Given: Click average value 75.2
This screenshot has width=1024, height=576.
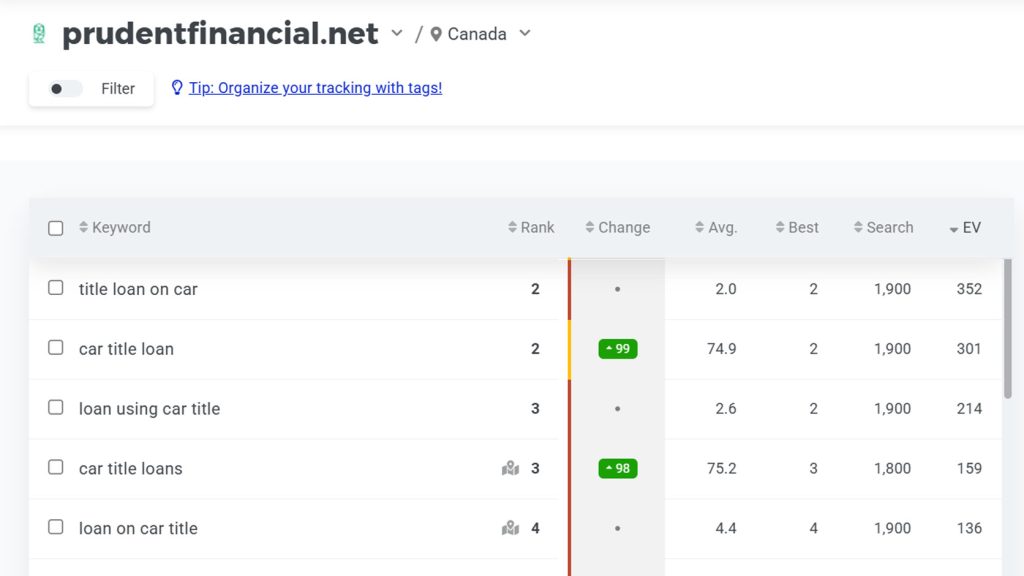Looking at the screenshot, I should 722,468.
